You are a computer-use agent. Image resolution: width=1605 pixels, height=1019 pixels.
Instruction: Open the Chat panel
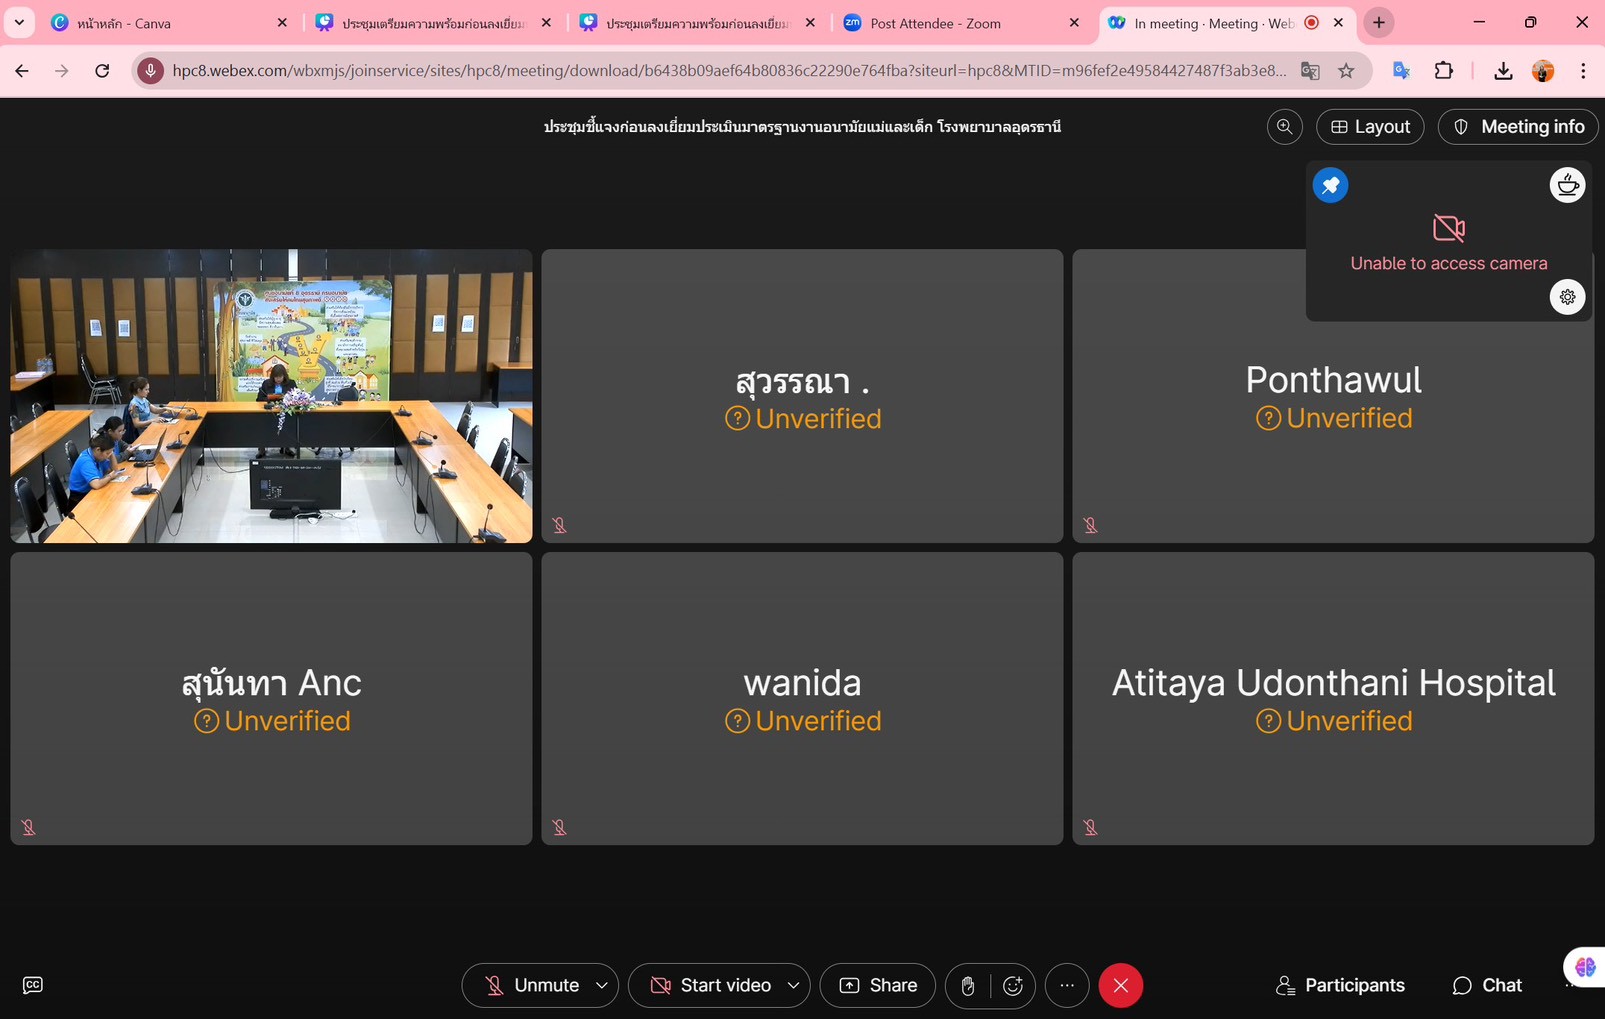1487,985
